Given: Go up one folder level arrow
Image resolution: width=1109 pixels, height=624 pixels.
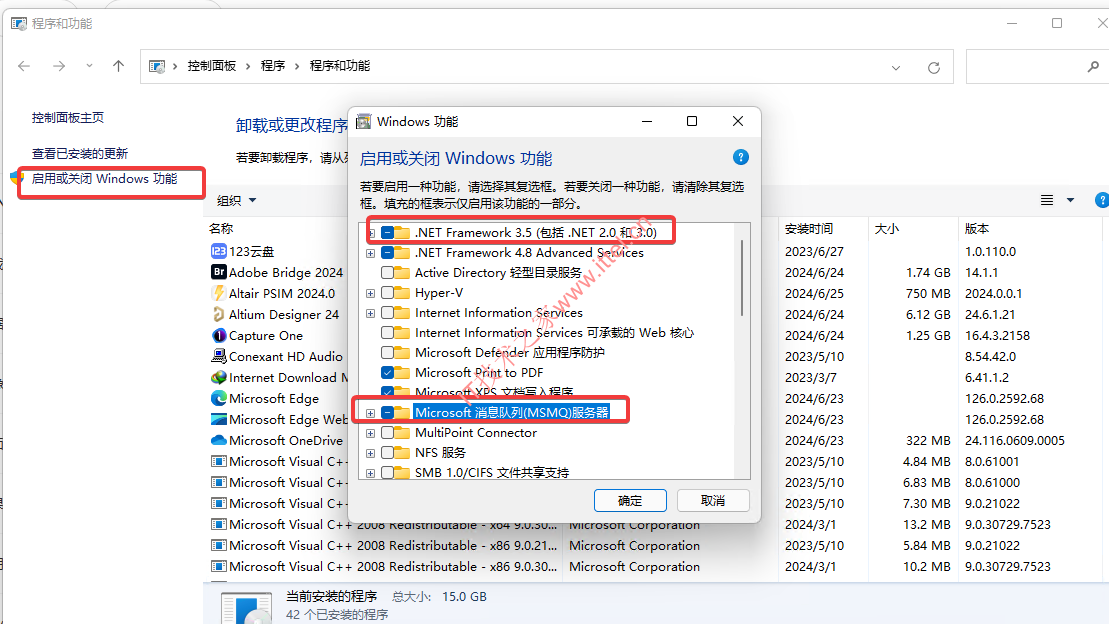Looking at the screenshot, I should (x=118, y=66).
